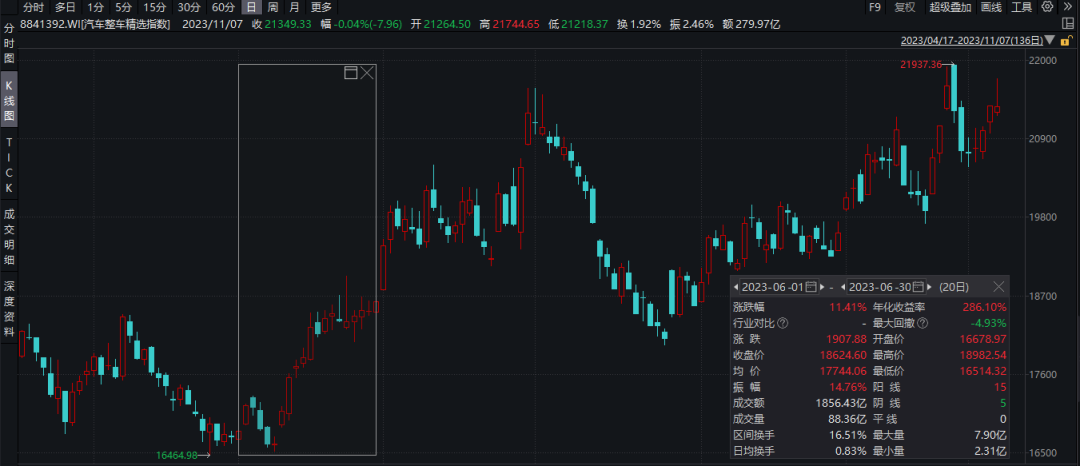
Task: Open 成交明细 in left sidebar
Action: point(9,237)
